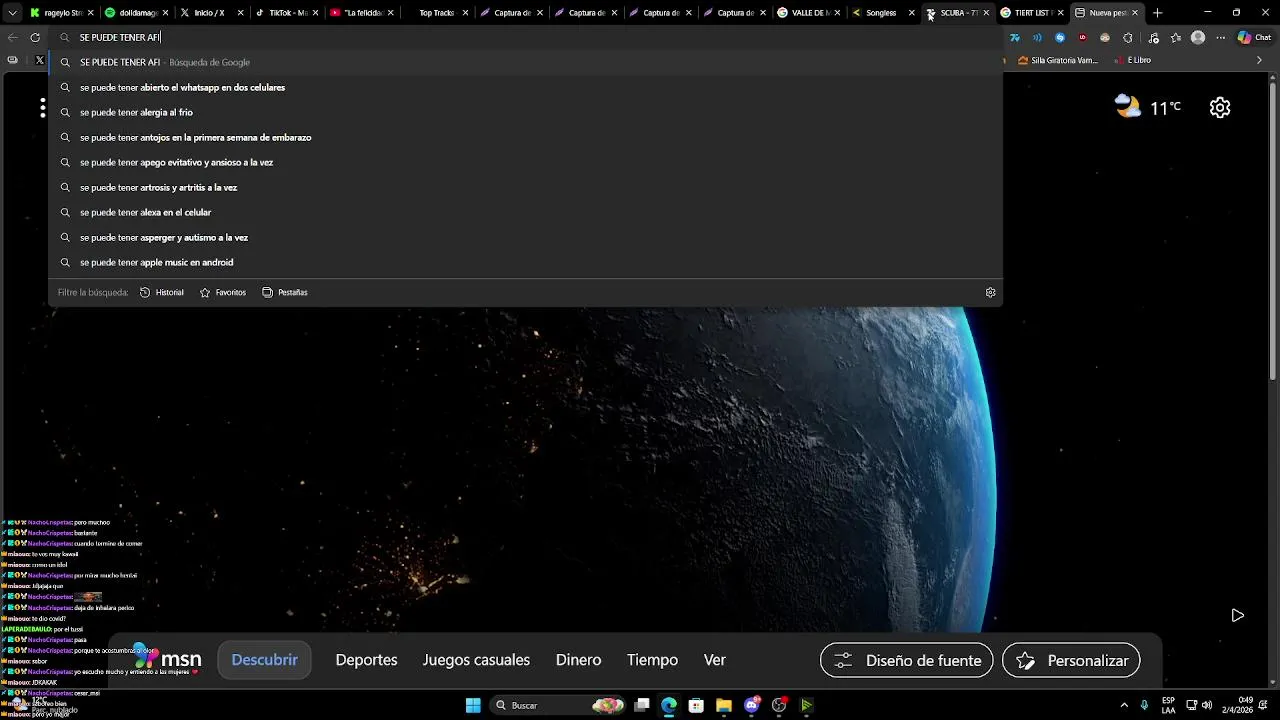This screenshot has height=720, width=1280.
Task: Switch to the Songless tab
Action: pyautogui.click(x=883, y=13)
